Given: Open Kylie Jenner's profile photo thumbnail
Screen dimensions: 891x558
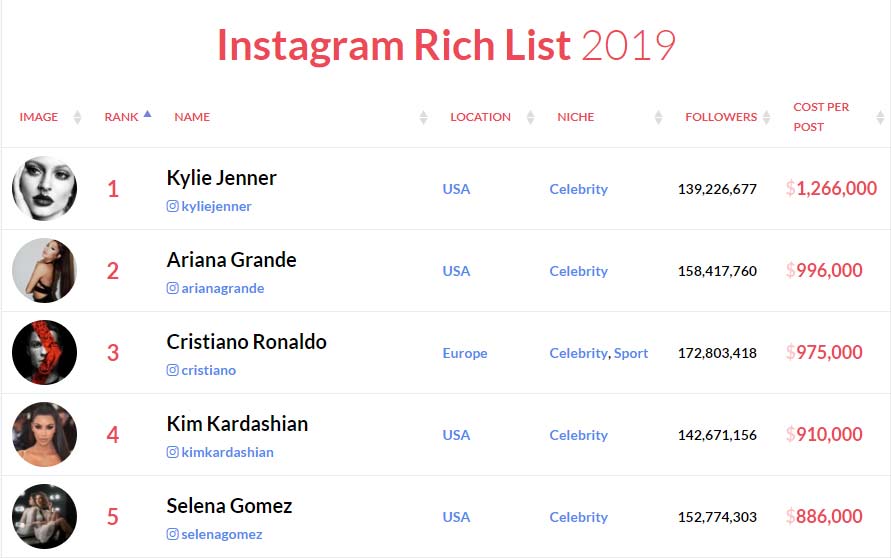Looking at the screenshot, I should [44, 188].
